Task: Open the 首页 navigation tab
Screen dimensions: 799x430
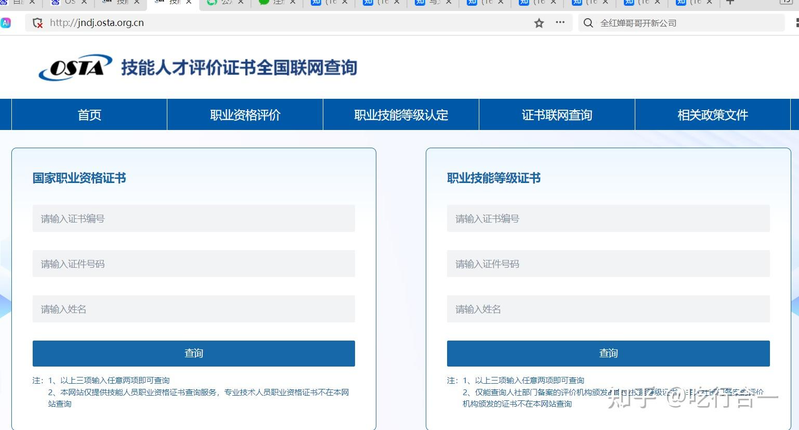Action: click(89, 115)
